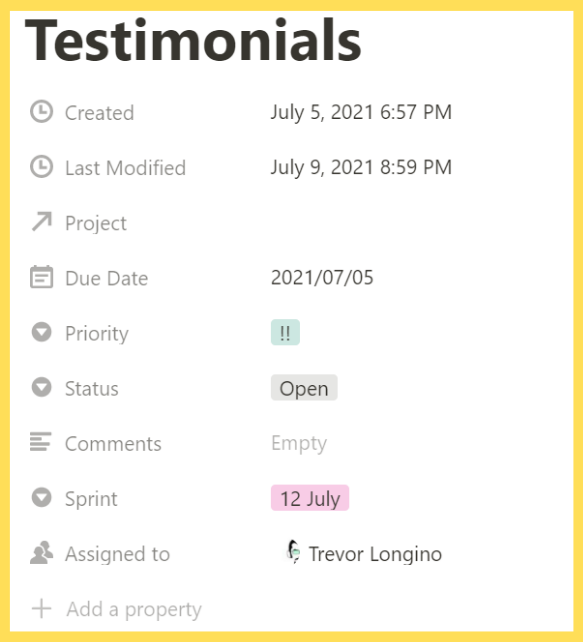583x642 pixels.
Task: Click the Last Modified property label
Action: pos(126,167)
